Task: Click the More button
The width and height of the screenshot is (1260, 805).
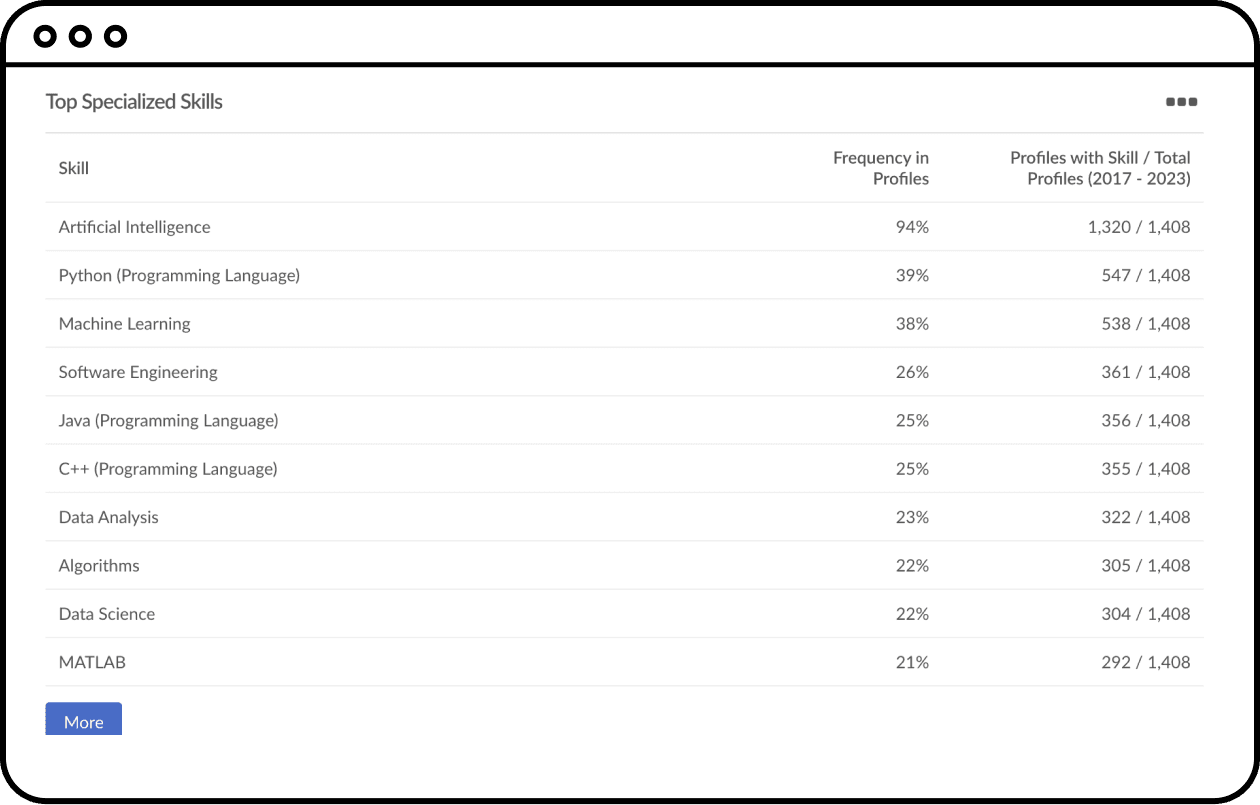Action: [x=84, y=719]
